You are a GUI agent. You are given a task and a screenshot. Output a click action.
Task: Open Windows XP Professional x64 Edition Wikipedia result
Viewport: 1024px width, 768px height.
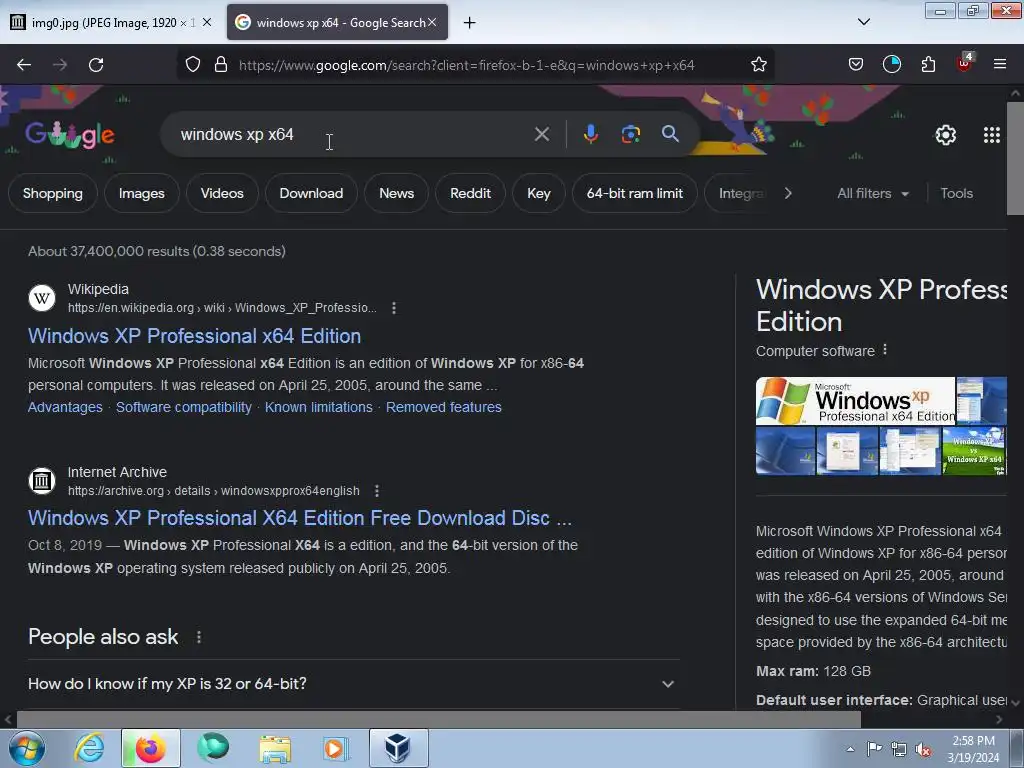195,336
